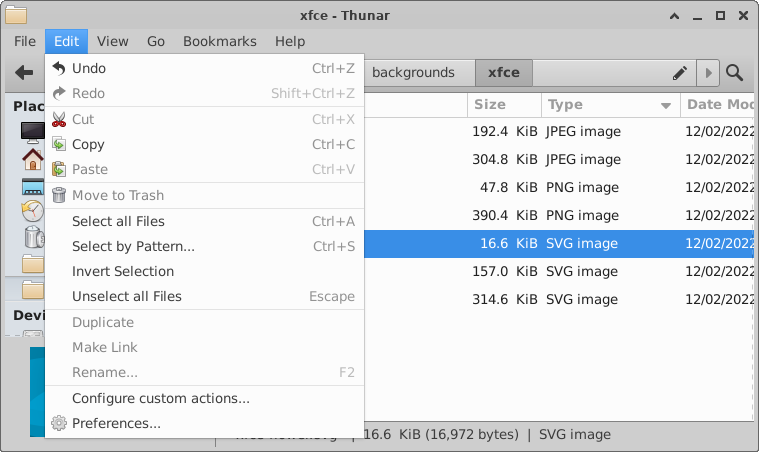Click the Recent clock icon in sidebar
The image size is (759, 452).
tap(32, 211)
